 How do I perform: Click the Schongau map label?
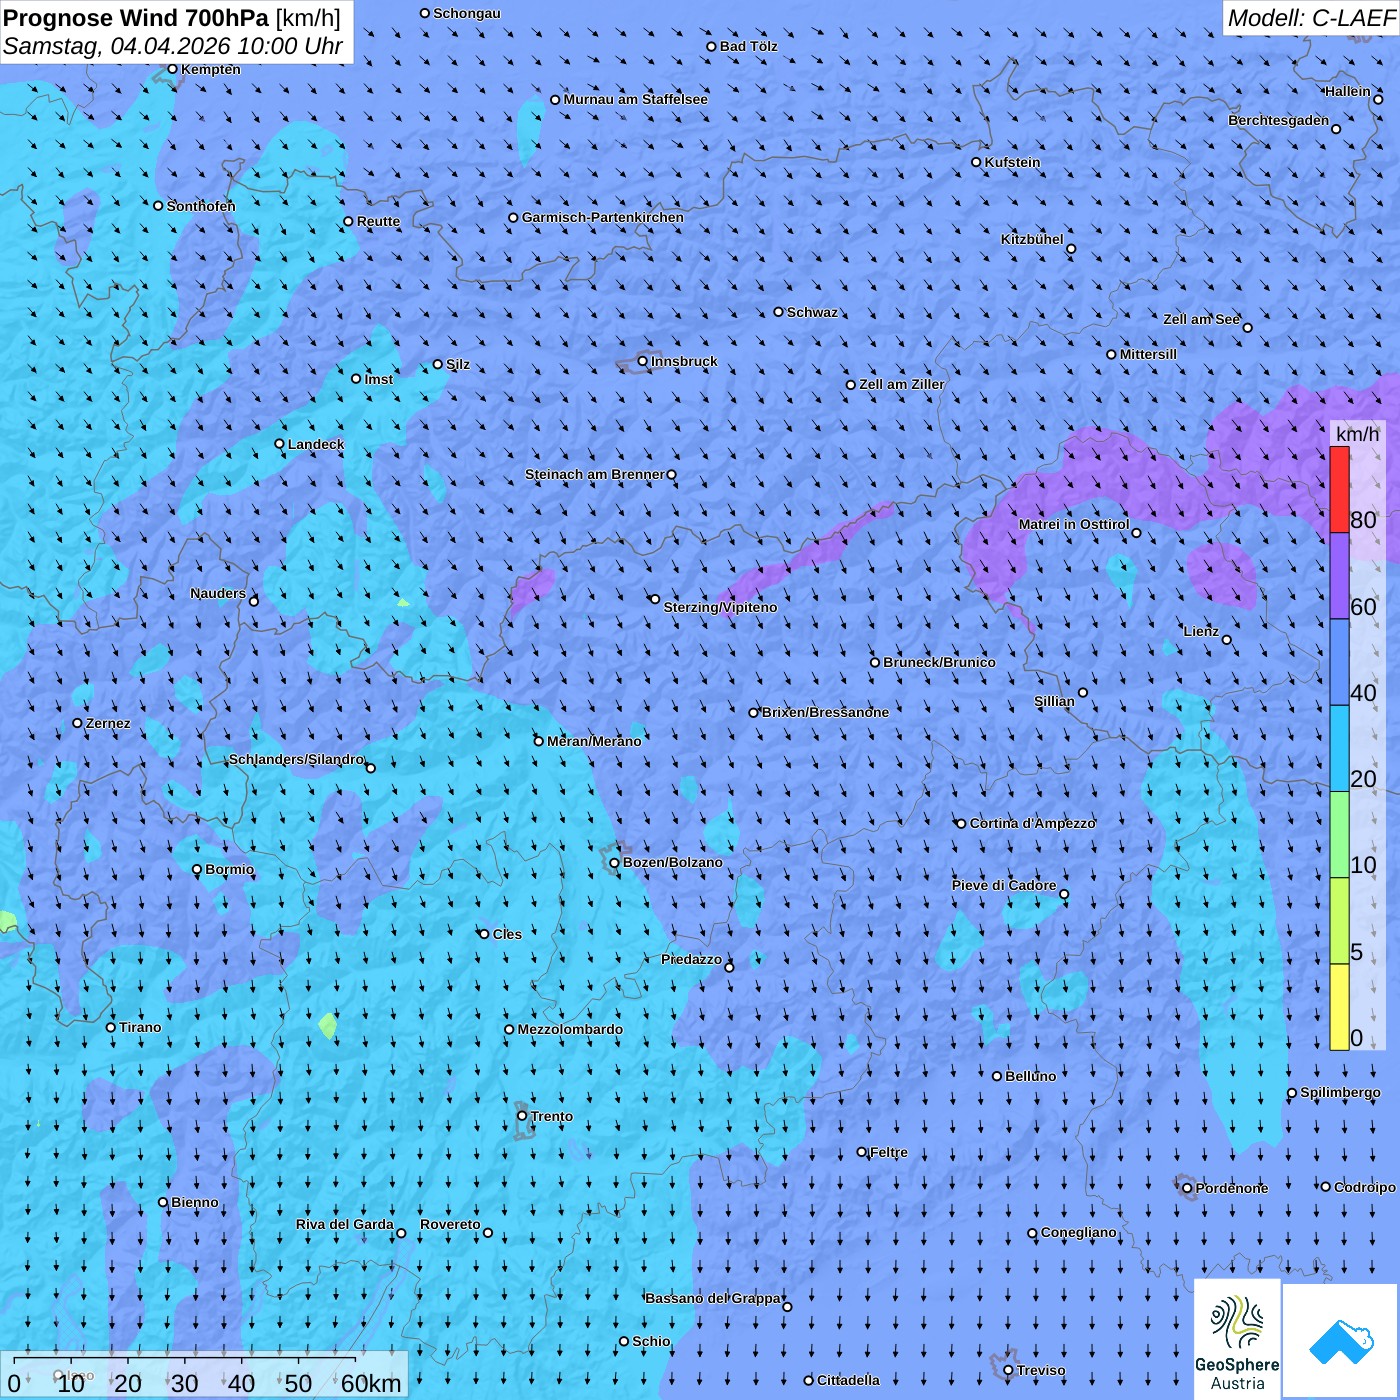[467, 13]
